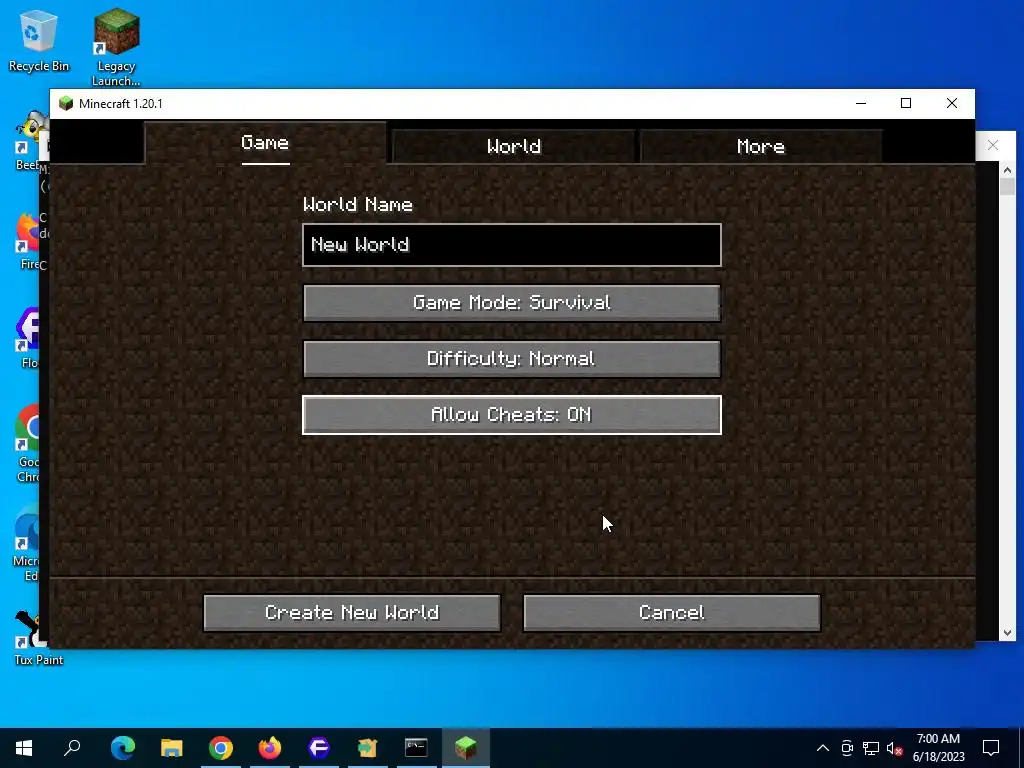Show hidden system tray icons

point(823,748)
